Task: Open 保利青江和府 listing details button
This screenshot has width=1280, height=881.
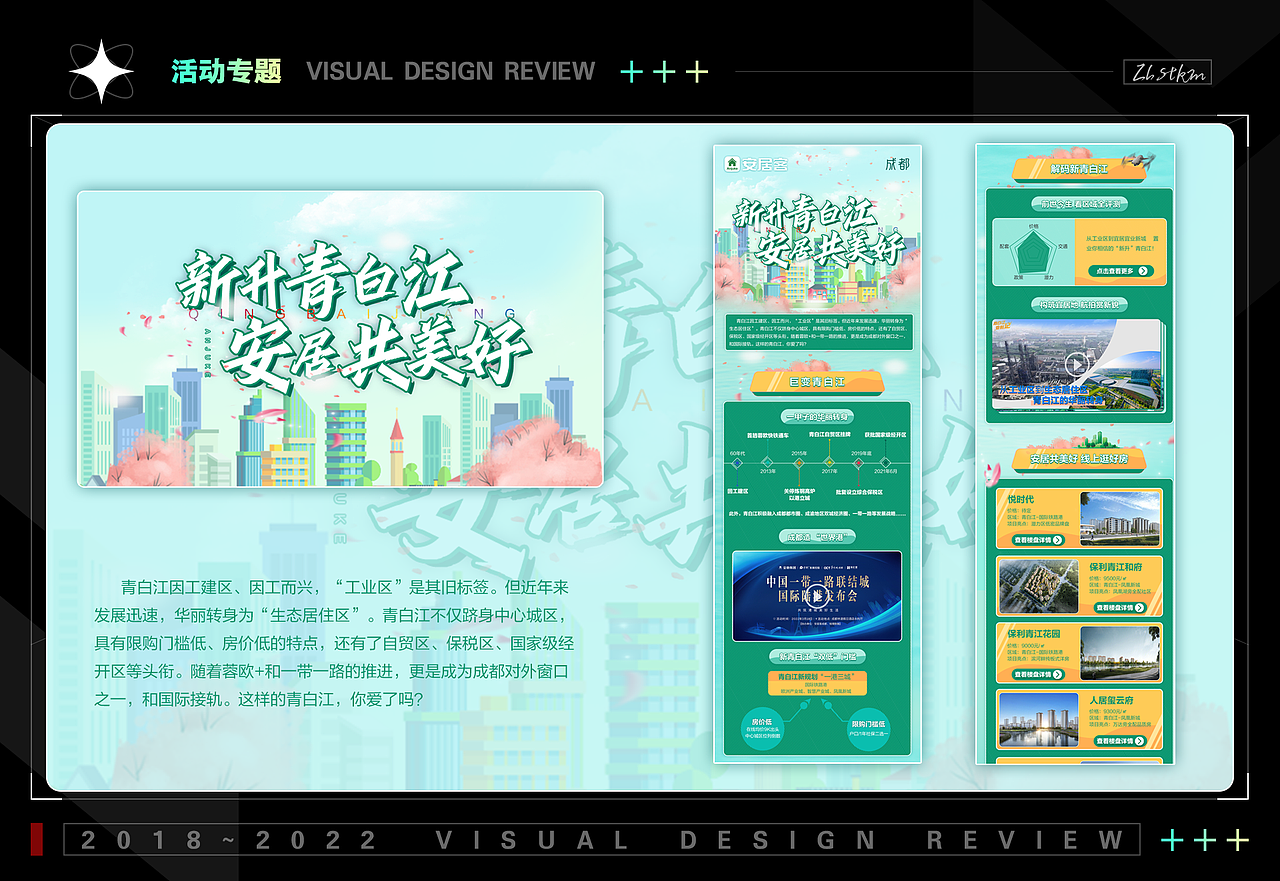Action: click(1120, 607)
